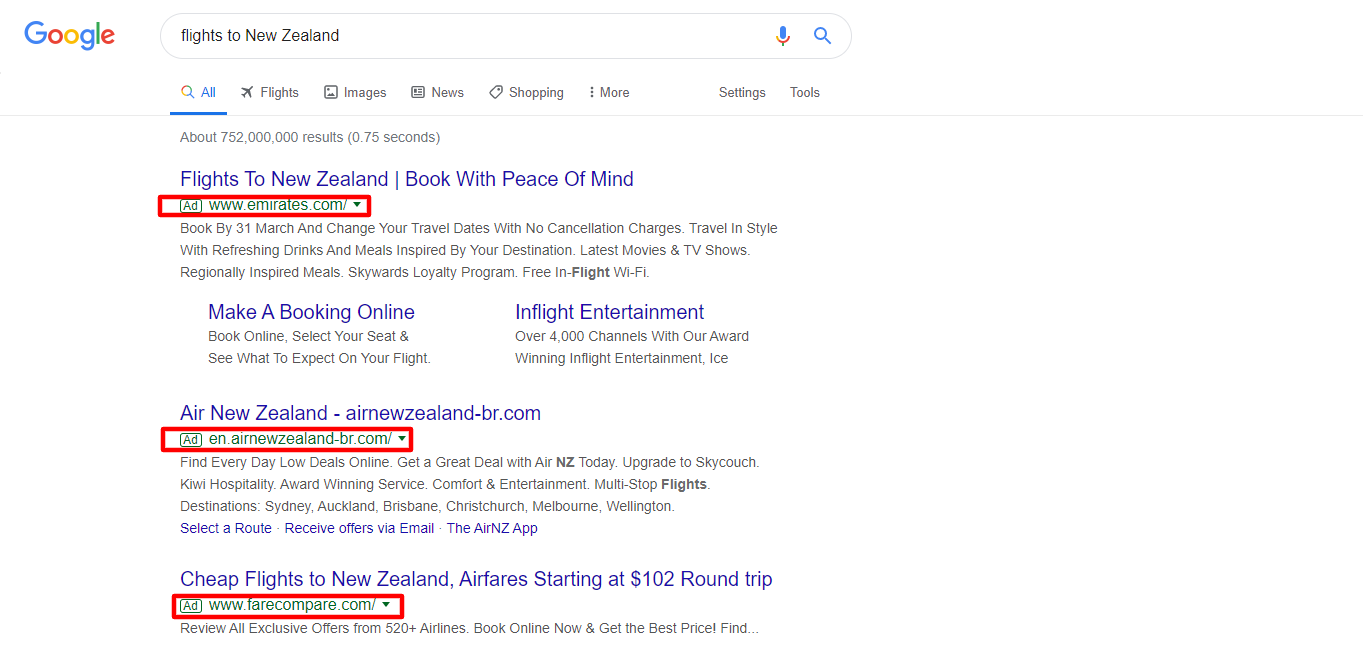Expand the airnewzealand-br.com ad dropdown arrow

click(402, 438)
